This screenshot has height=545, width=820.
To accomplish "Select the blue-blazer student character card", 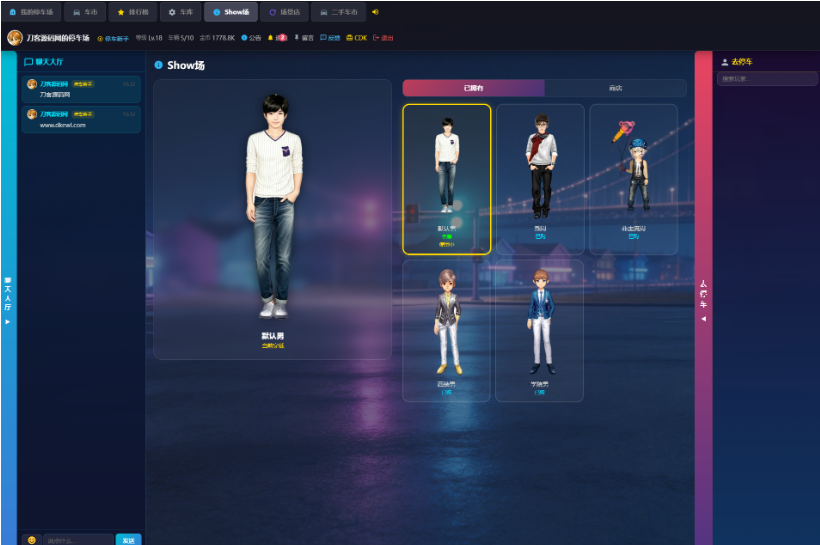I will (539, 331).
